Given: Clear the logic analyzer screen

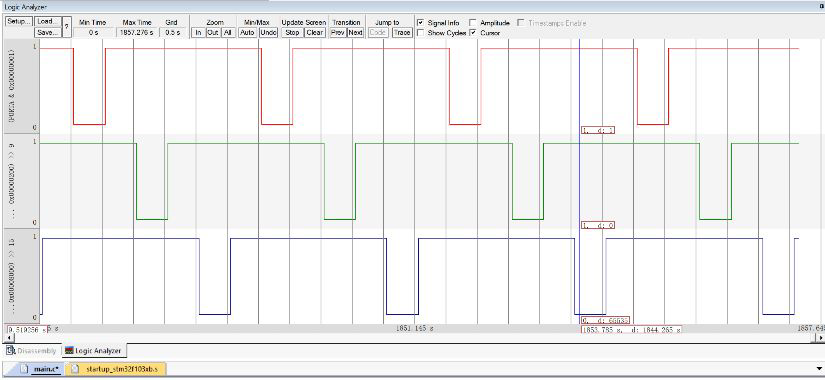Looking at the screenshot, I should point(315,32).
